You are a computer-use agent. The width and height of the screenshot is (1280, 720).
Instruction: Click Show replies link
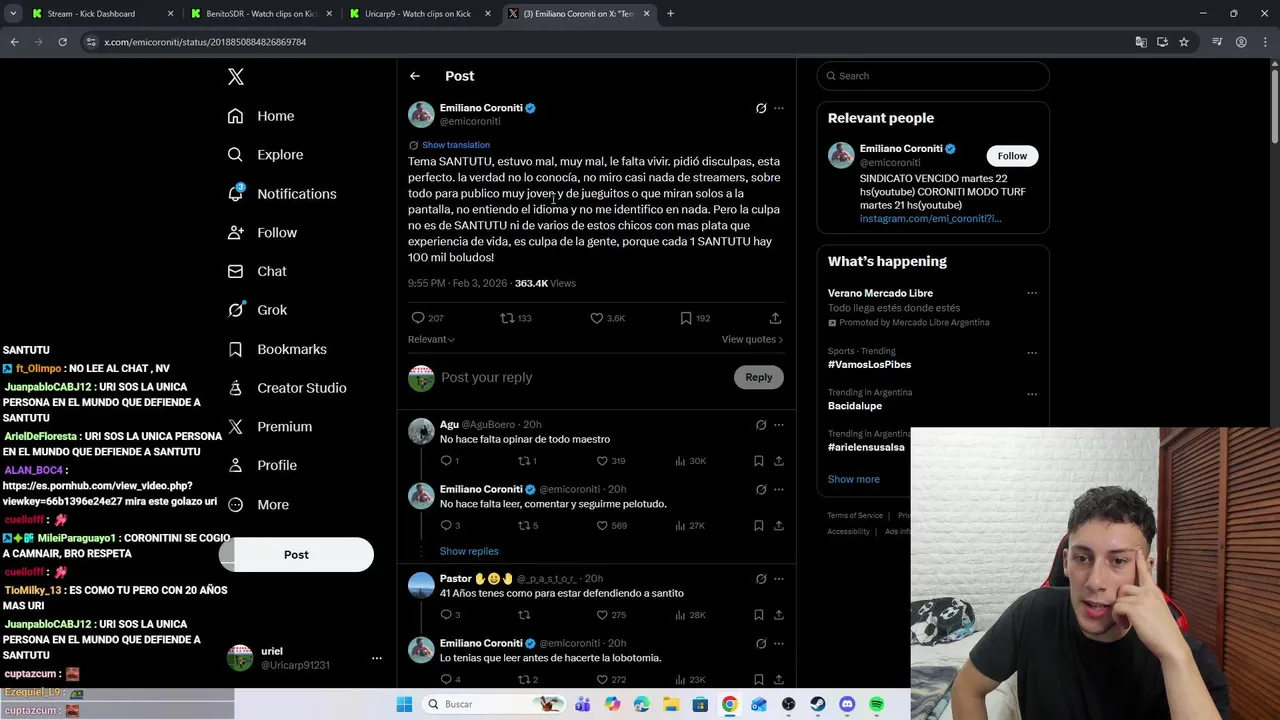469,551
